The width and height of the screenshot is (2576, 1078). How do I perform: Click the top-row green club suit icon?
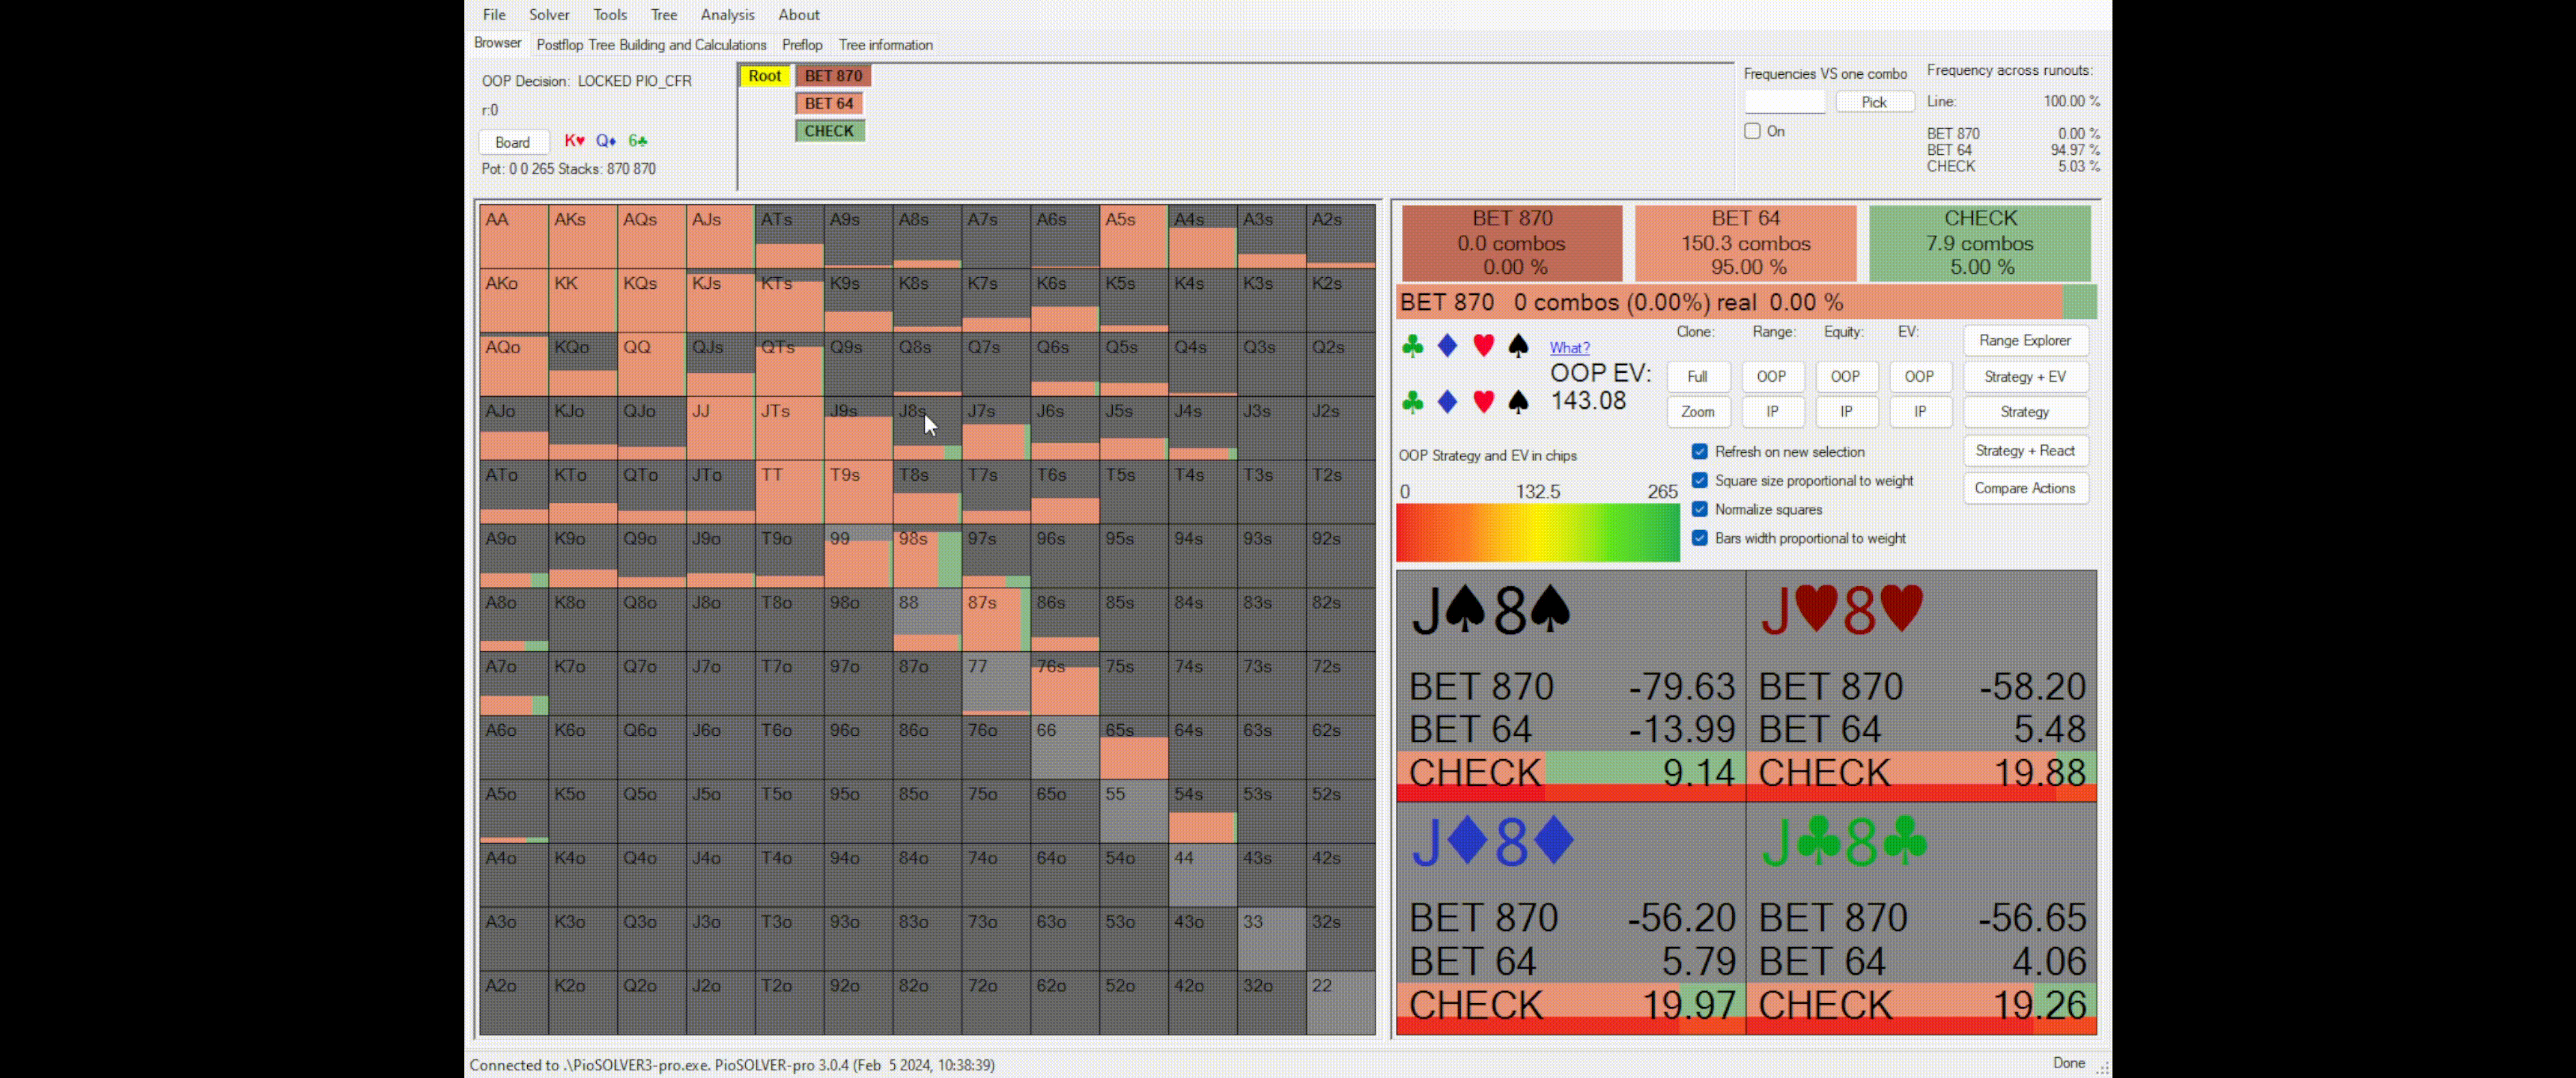coord(1412,346)
